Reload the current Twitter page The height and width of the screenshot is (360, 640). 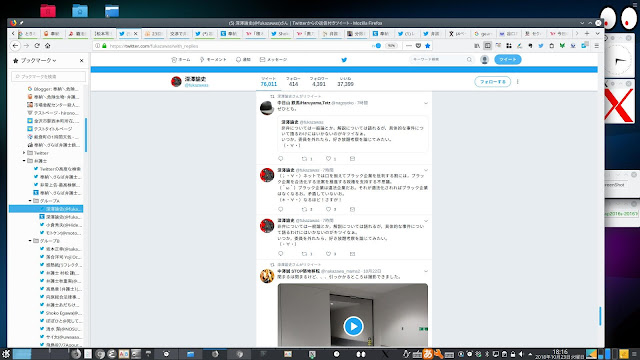[x=37, y=46]
